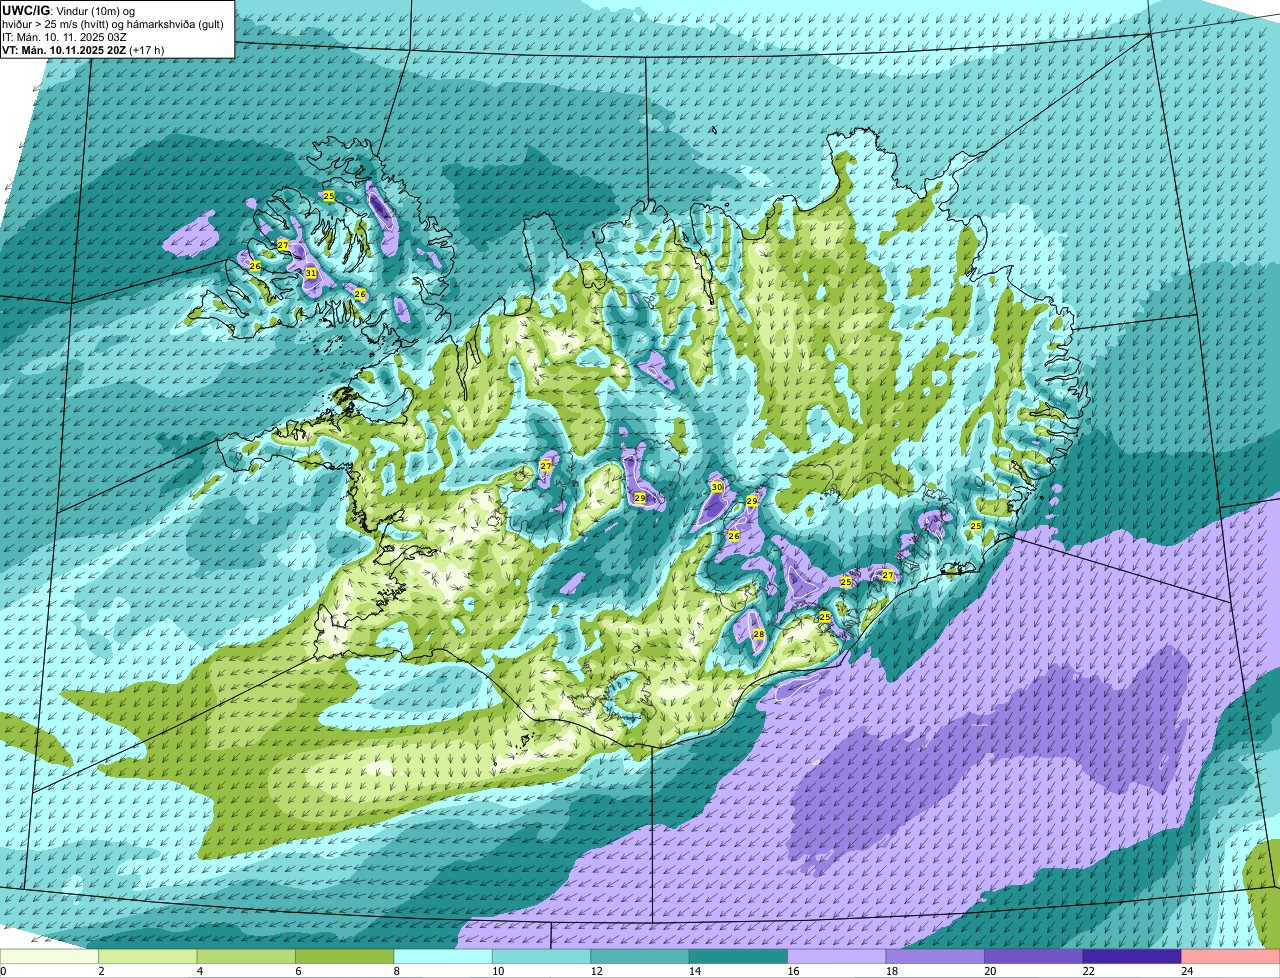Pick the above-24 m/s salmon pink swatch

(1231, 956)
